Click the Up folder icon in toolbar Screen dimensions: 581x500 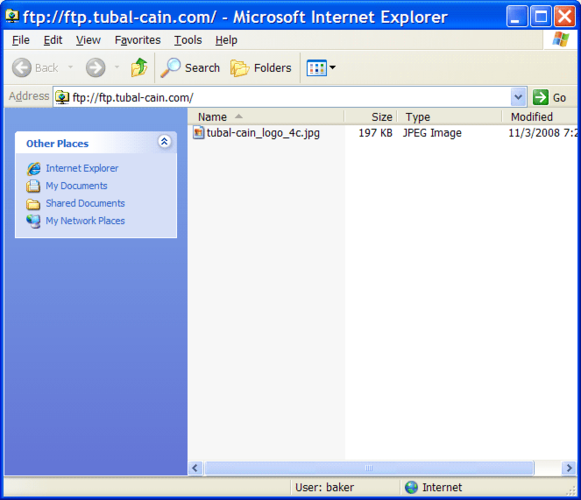tap(139, 67)
